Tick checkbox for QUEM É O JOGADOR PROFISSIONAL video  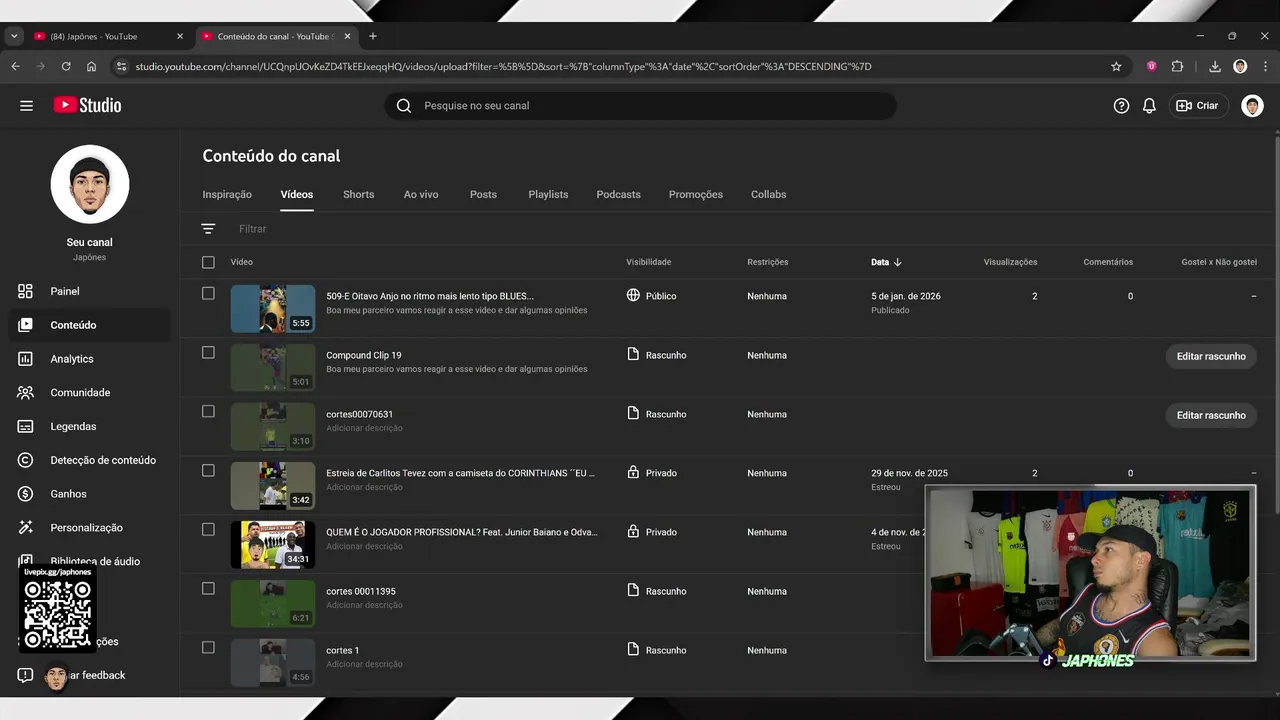click(x=208, y=529)
